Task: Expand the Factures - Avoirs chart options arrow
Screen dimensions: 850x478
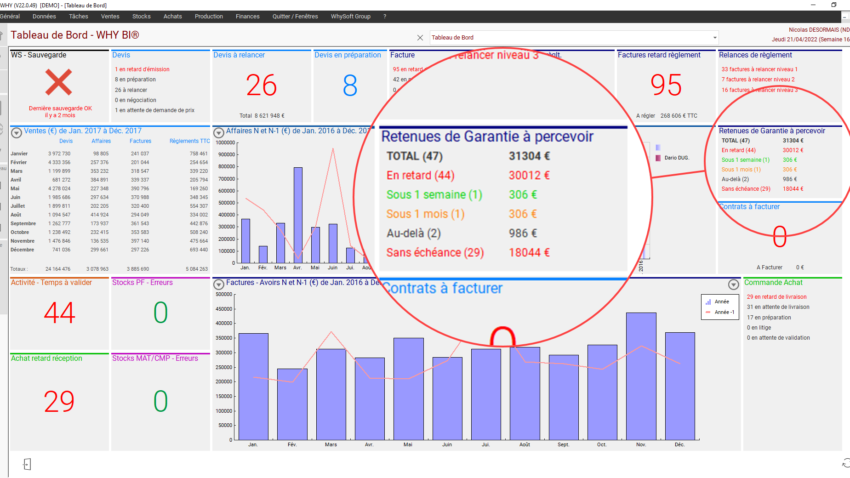Action: [218, 284]
